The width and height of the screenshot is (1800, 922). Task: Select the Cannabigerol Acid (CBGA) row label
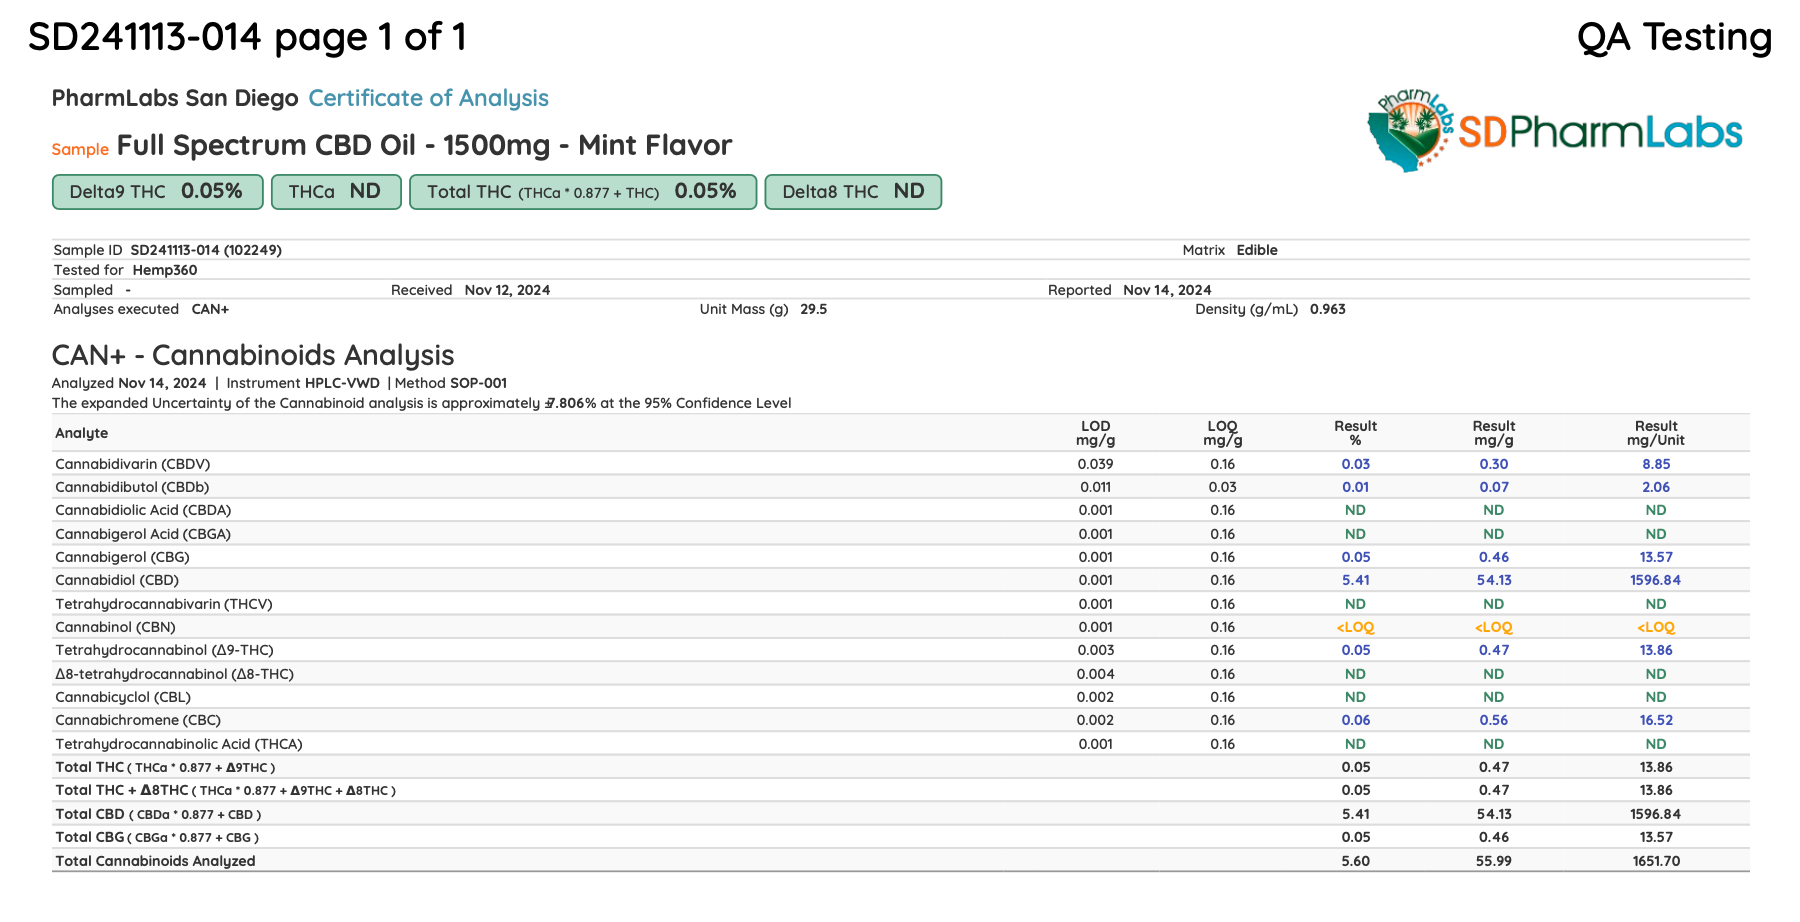tap(143, 534)
